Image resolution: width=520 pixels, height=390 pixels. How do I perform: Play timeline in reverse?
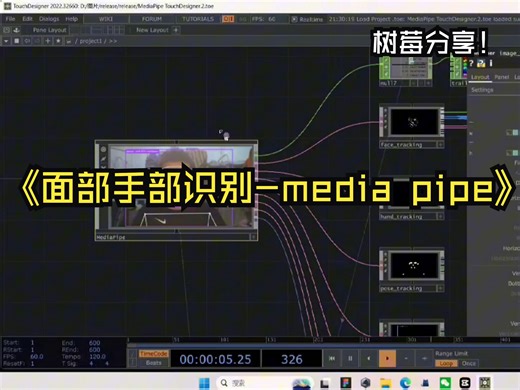coord(369,358)
